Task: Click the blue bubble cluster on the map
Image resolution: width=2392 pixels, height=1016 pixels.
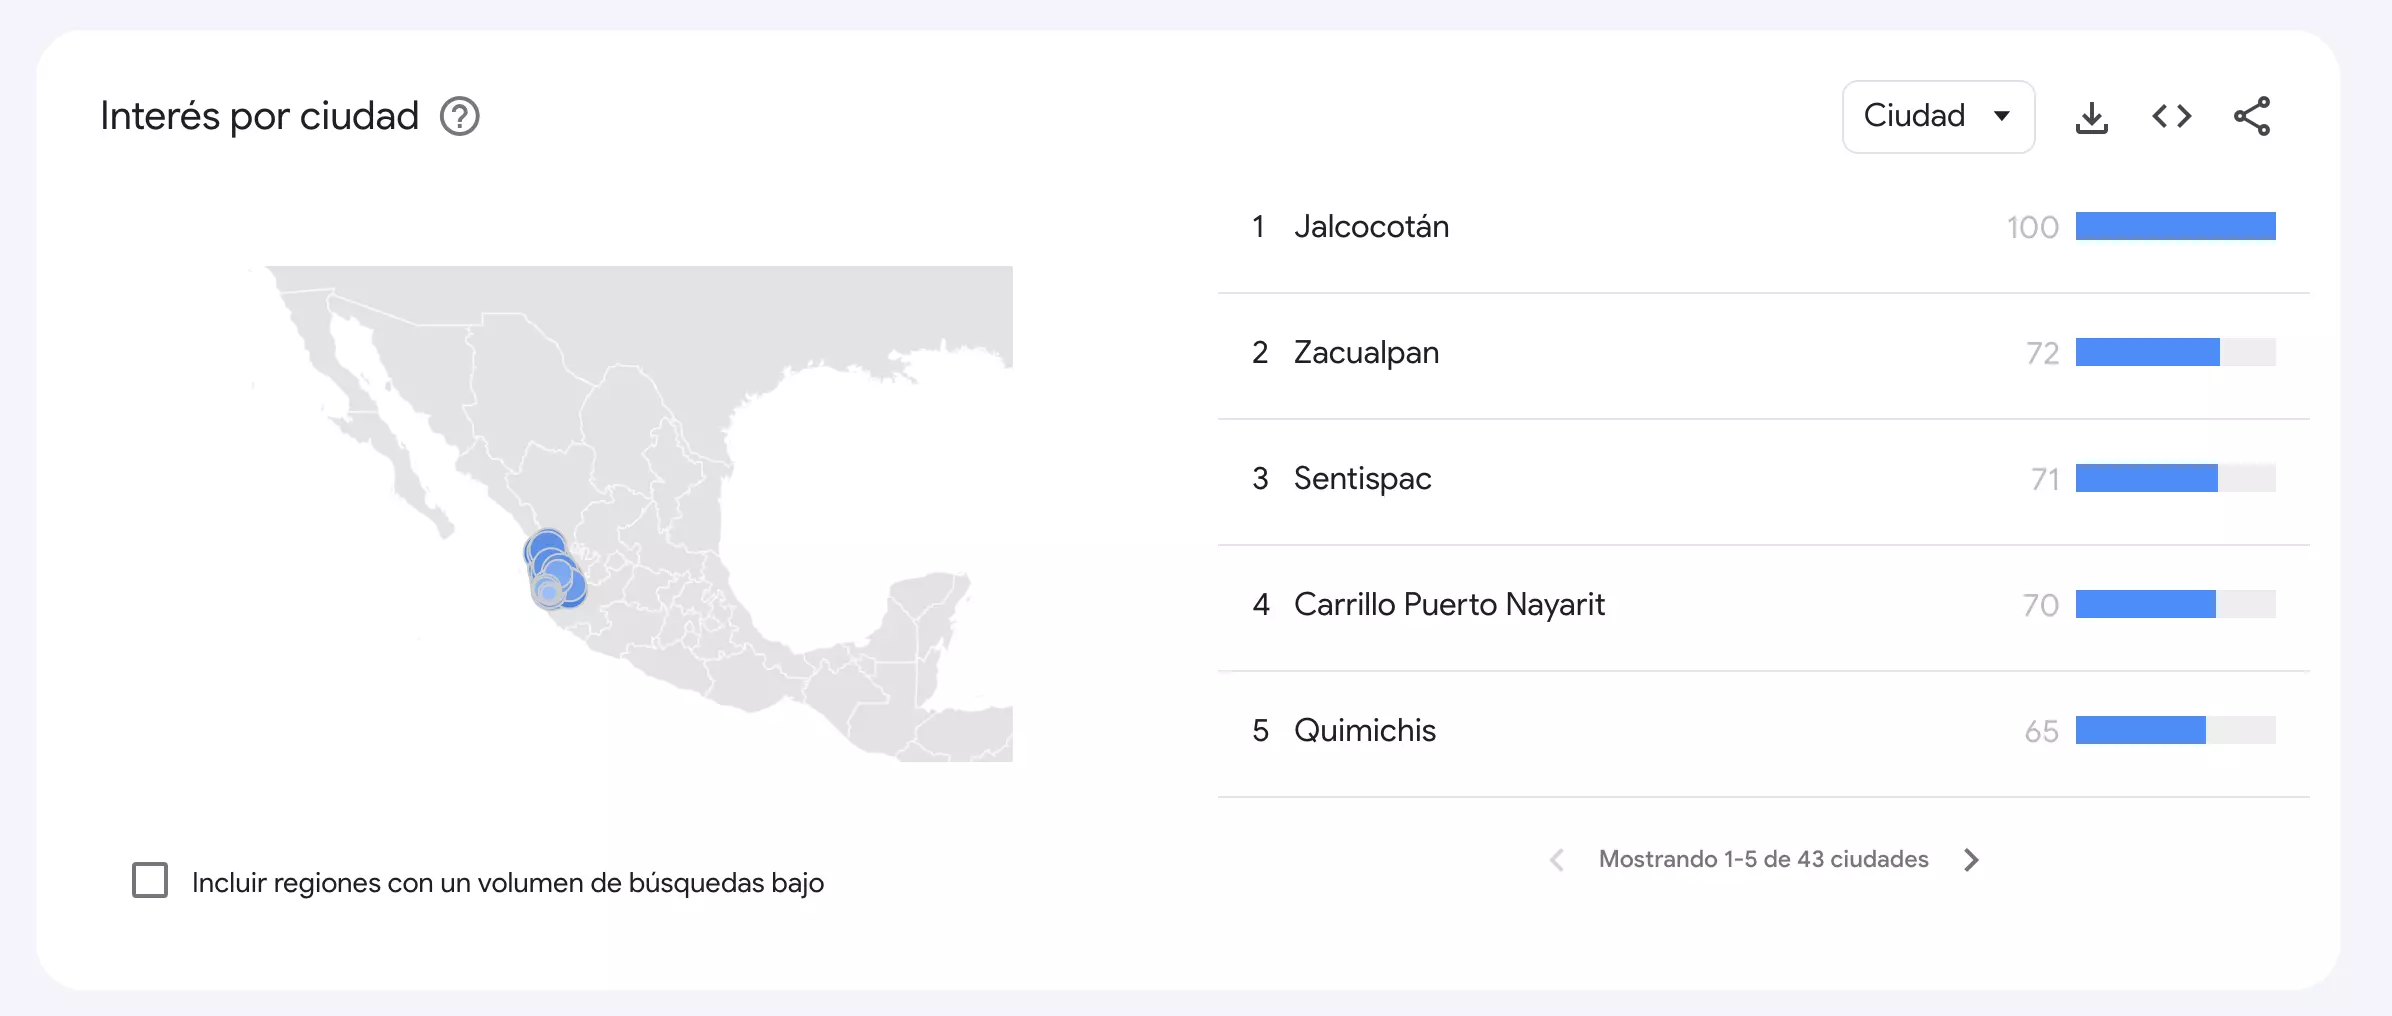Action: coord(554,570)
